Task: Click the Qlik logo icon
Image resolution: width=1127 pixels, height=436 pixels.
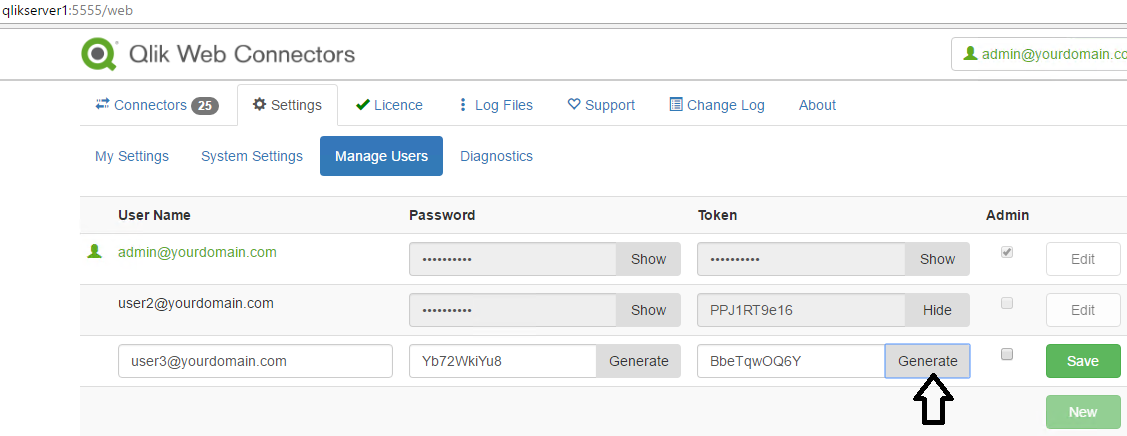Action: pyautogui.click(x=99, y=54)
